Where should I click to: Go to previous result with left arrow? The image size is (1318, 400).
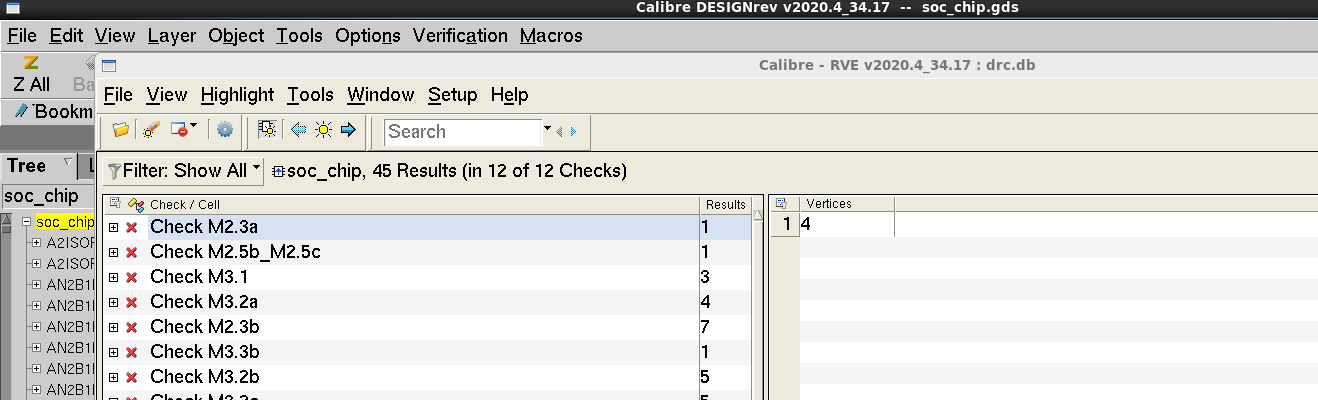pyautogui.click(x=297, y=130)
